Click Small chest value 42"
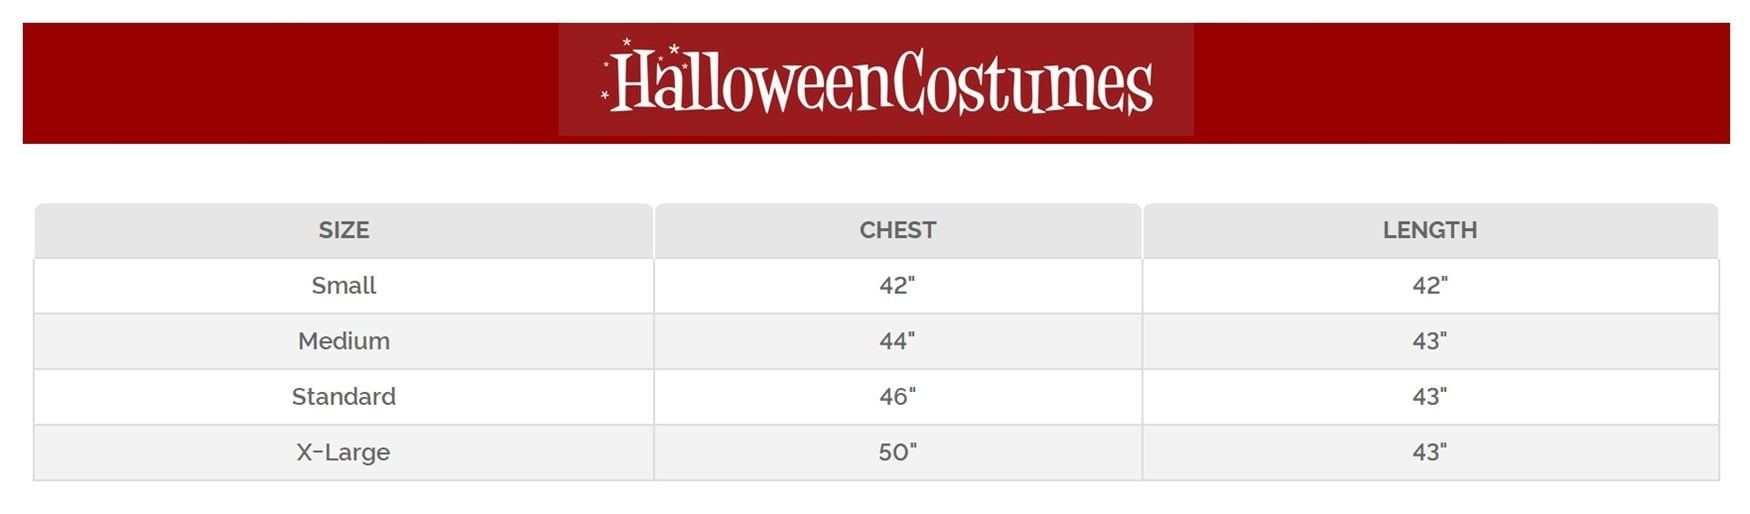 (897, 286)
